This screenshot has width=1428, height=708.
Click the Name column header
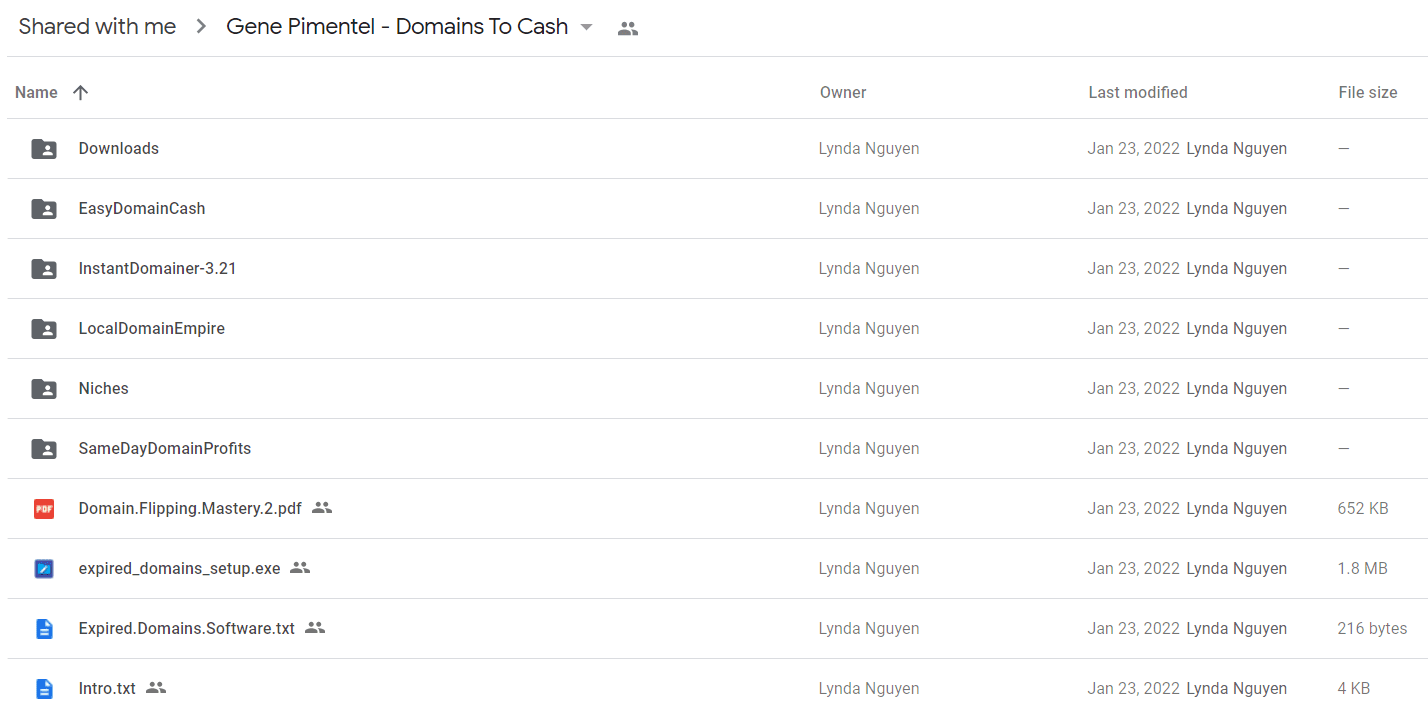(37, 92)
